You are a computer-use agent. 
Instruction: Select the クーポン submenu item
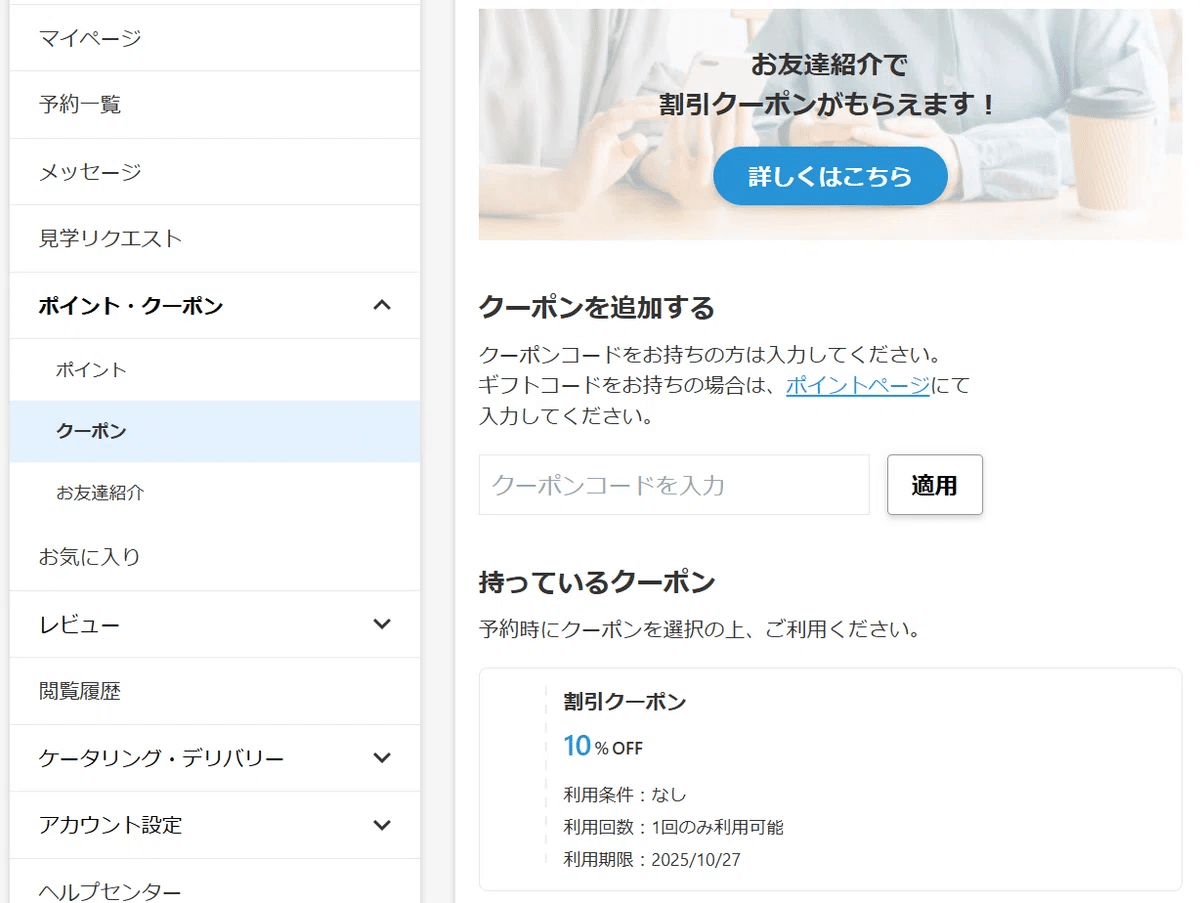coord(92,431)
